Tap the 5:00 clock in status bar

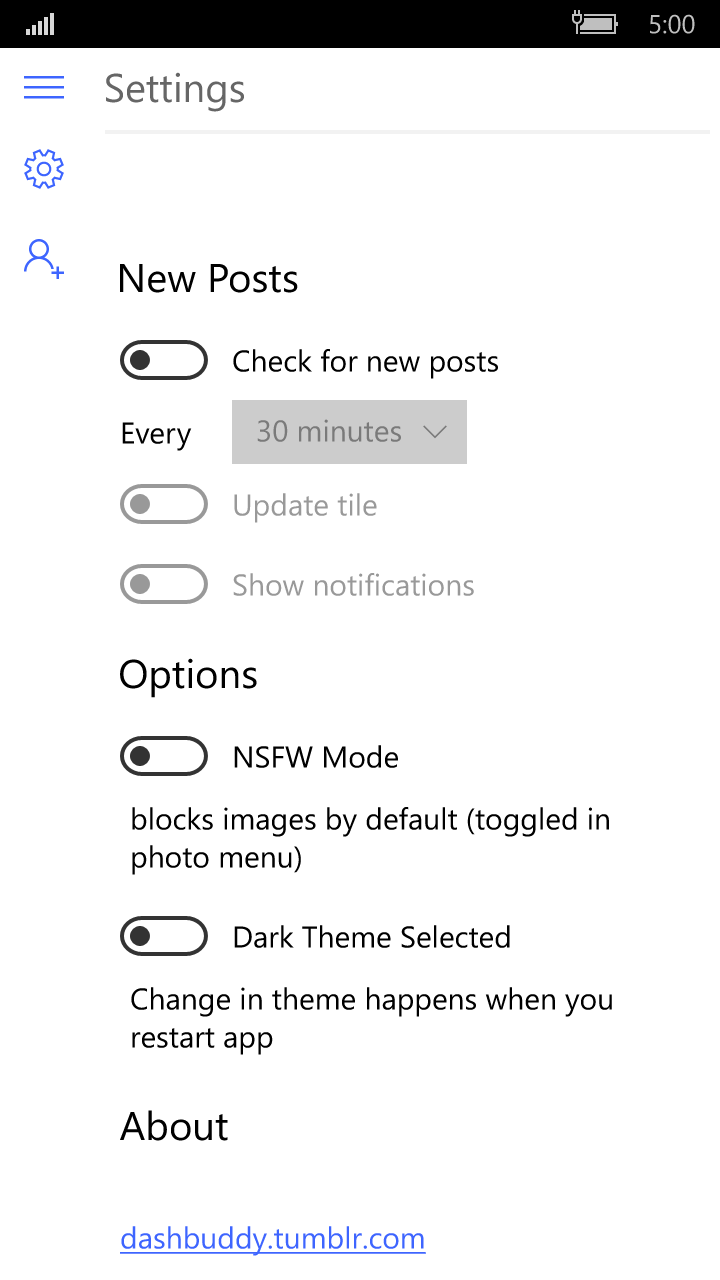[672, 24]
